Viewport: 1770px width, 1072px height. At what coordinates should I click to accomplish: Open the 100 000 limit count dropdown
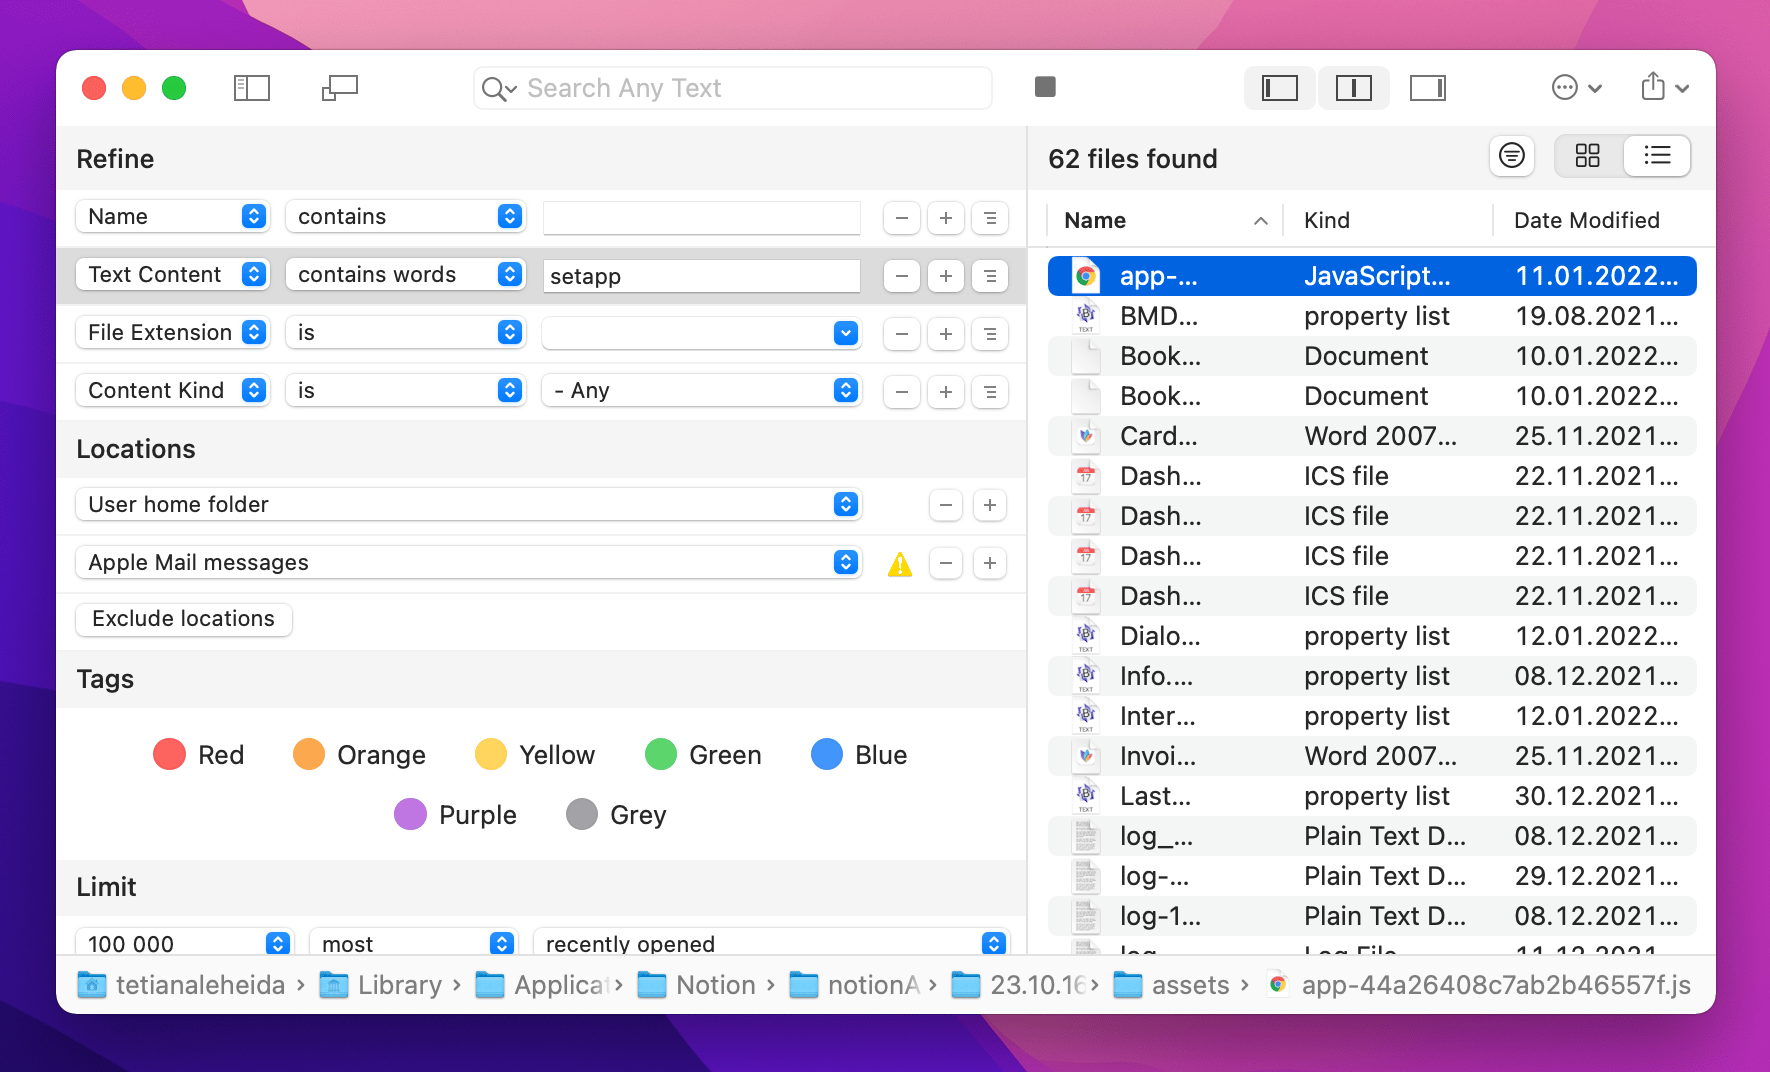click(183, 943)
